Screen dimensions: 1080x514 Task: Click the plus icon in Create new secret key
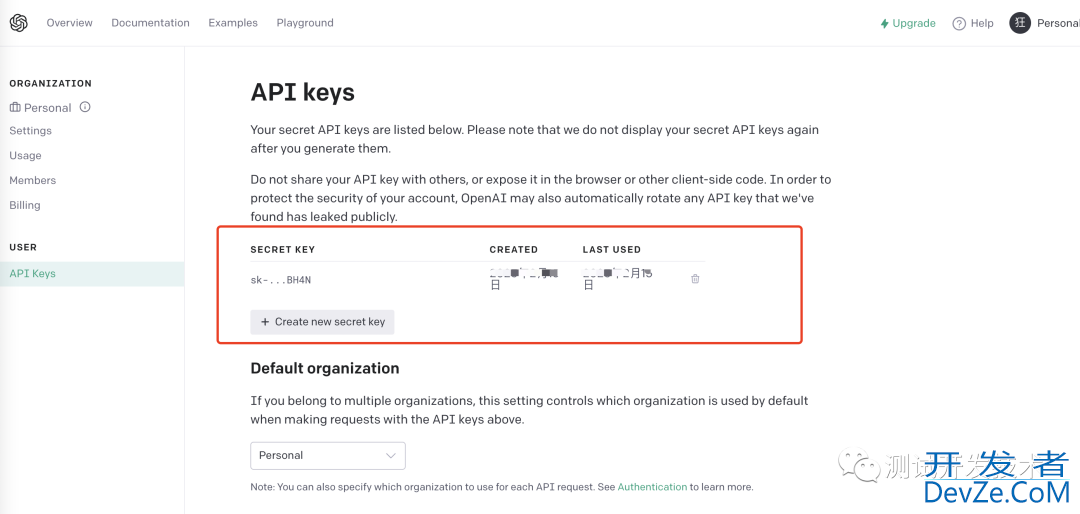(265, 322)
